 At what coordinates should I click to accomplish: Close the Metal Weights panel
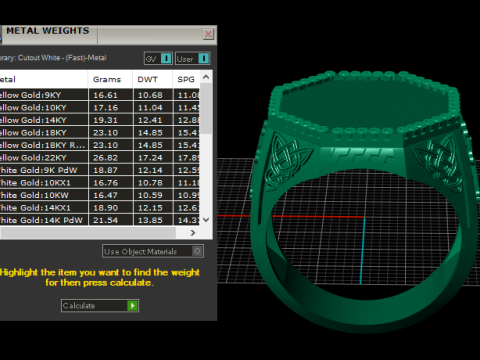[x=208, y=34]
